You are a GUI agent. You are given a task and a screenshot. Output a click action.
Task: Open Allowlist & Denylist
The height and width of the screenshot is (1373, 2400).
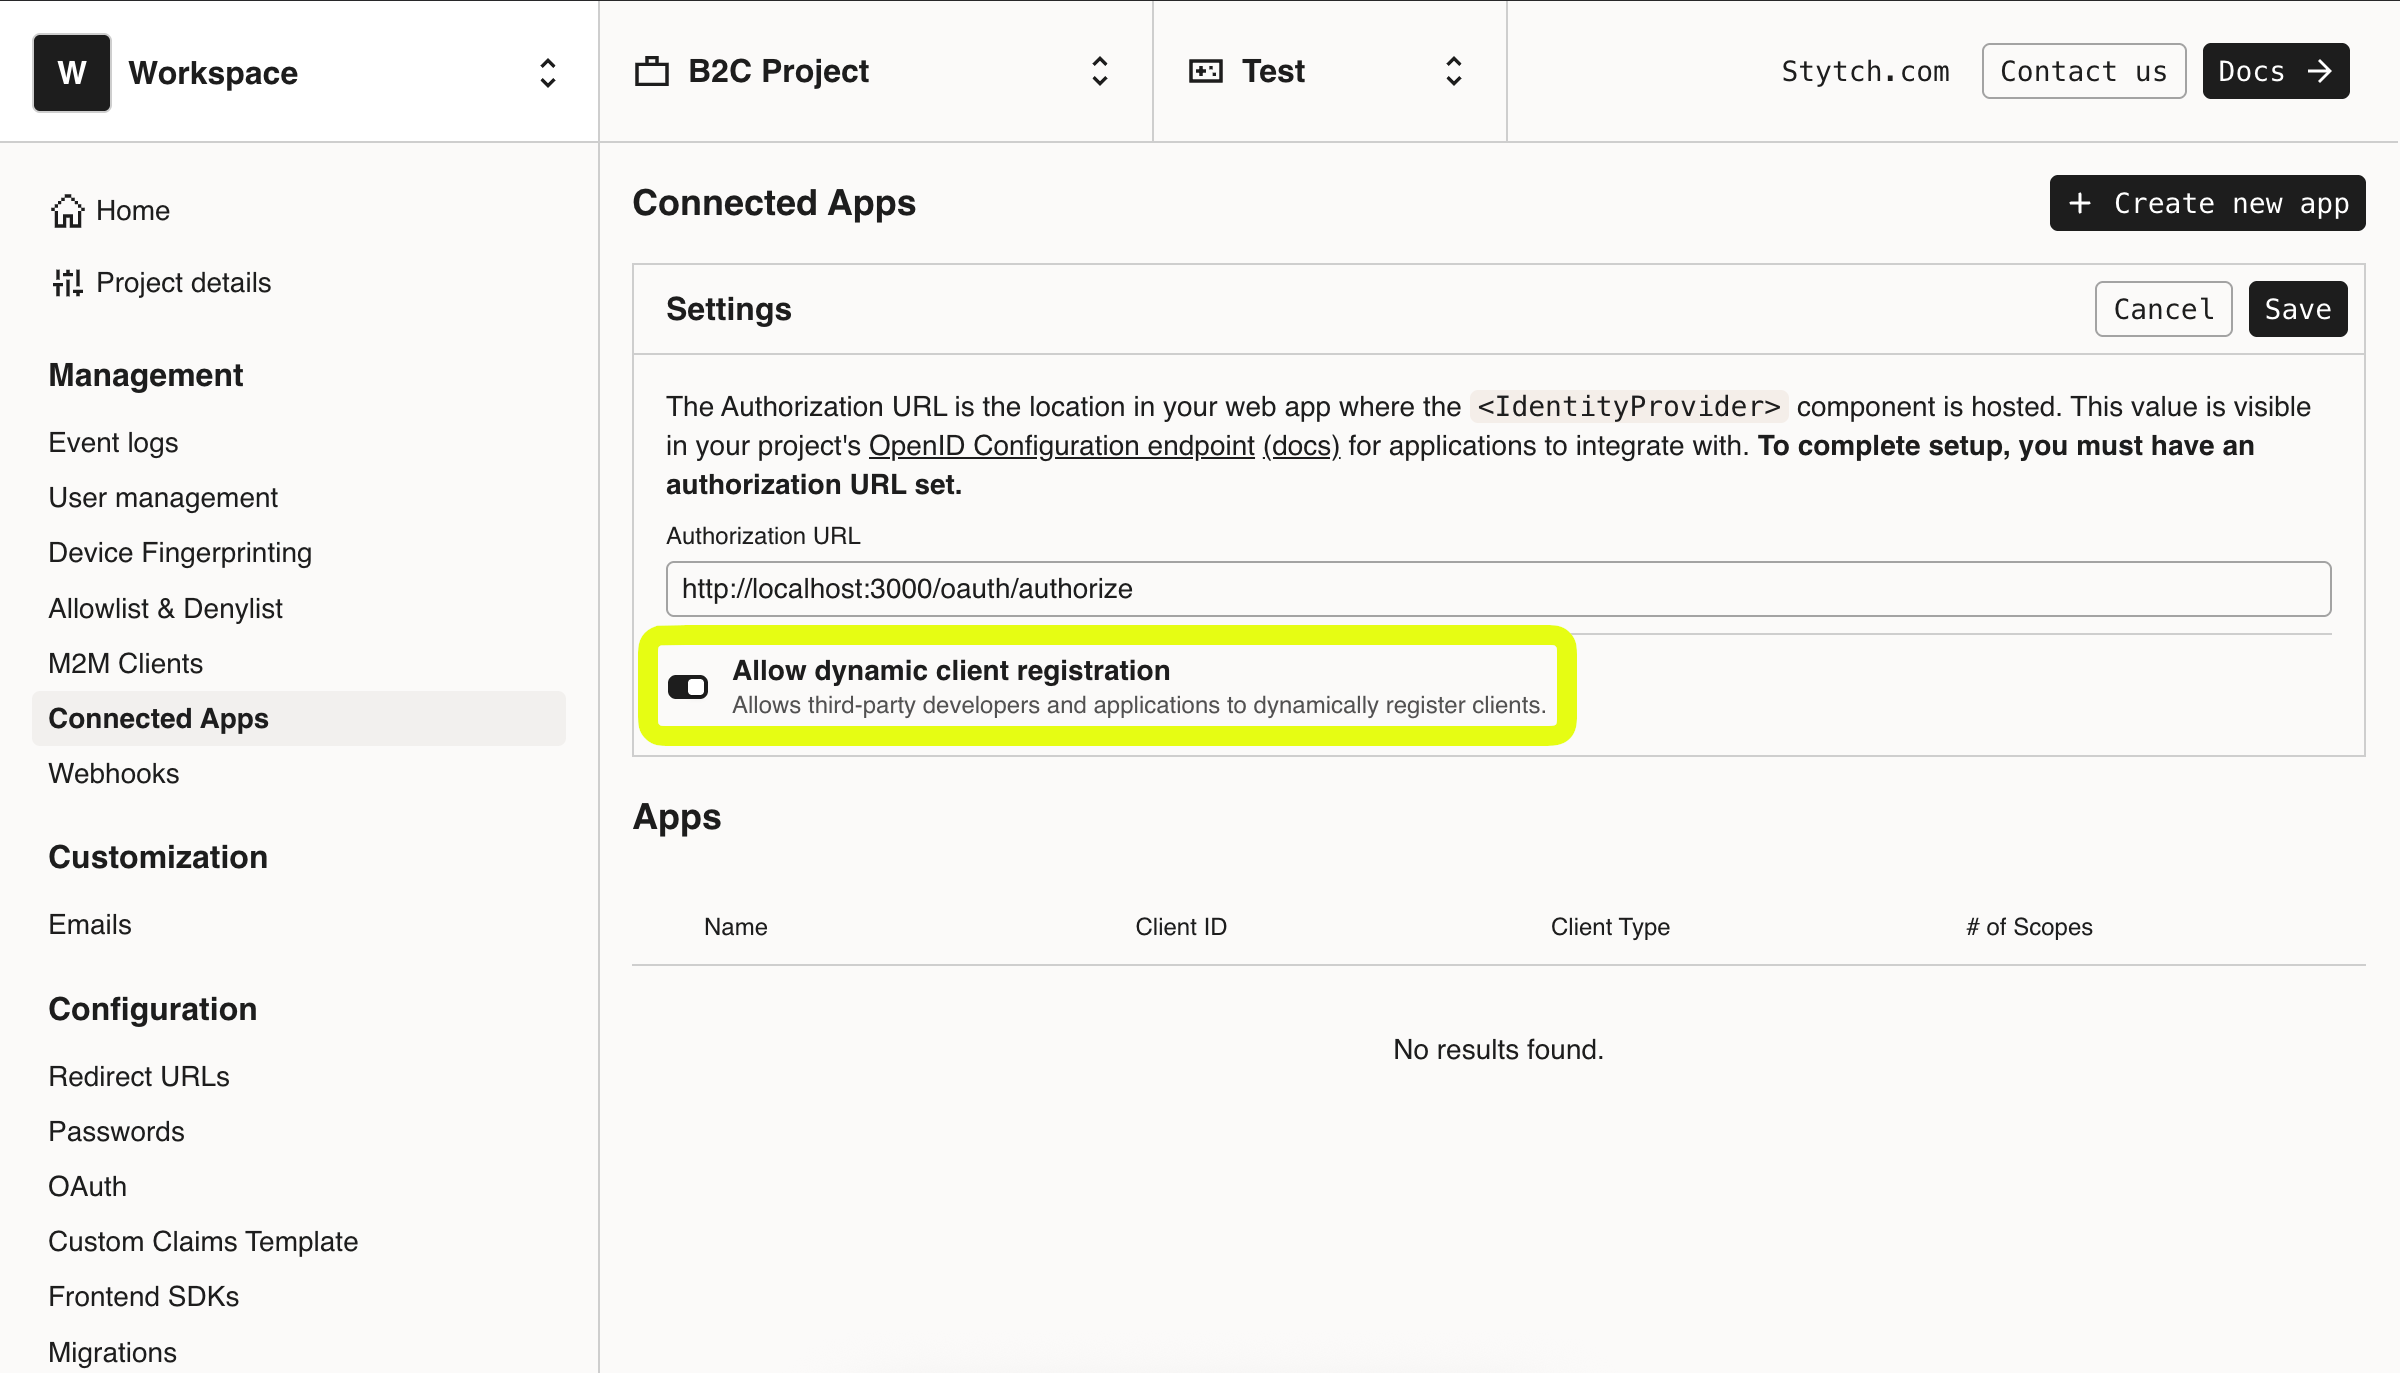coord(165,608)
